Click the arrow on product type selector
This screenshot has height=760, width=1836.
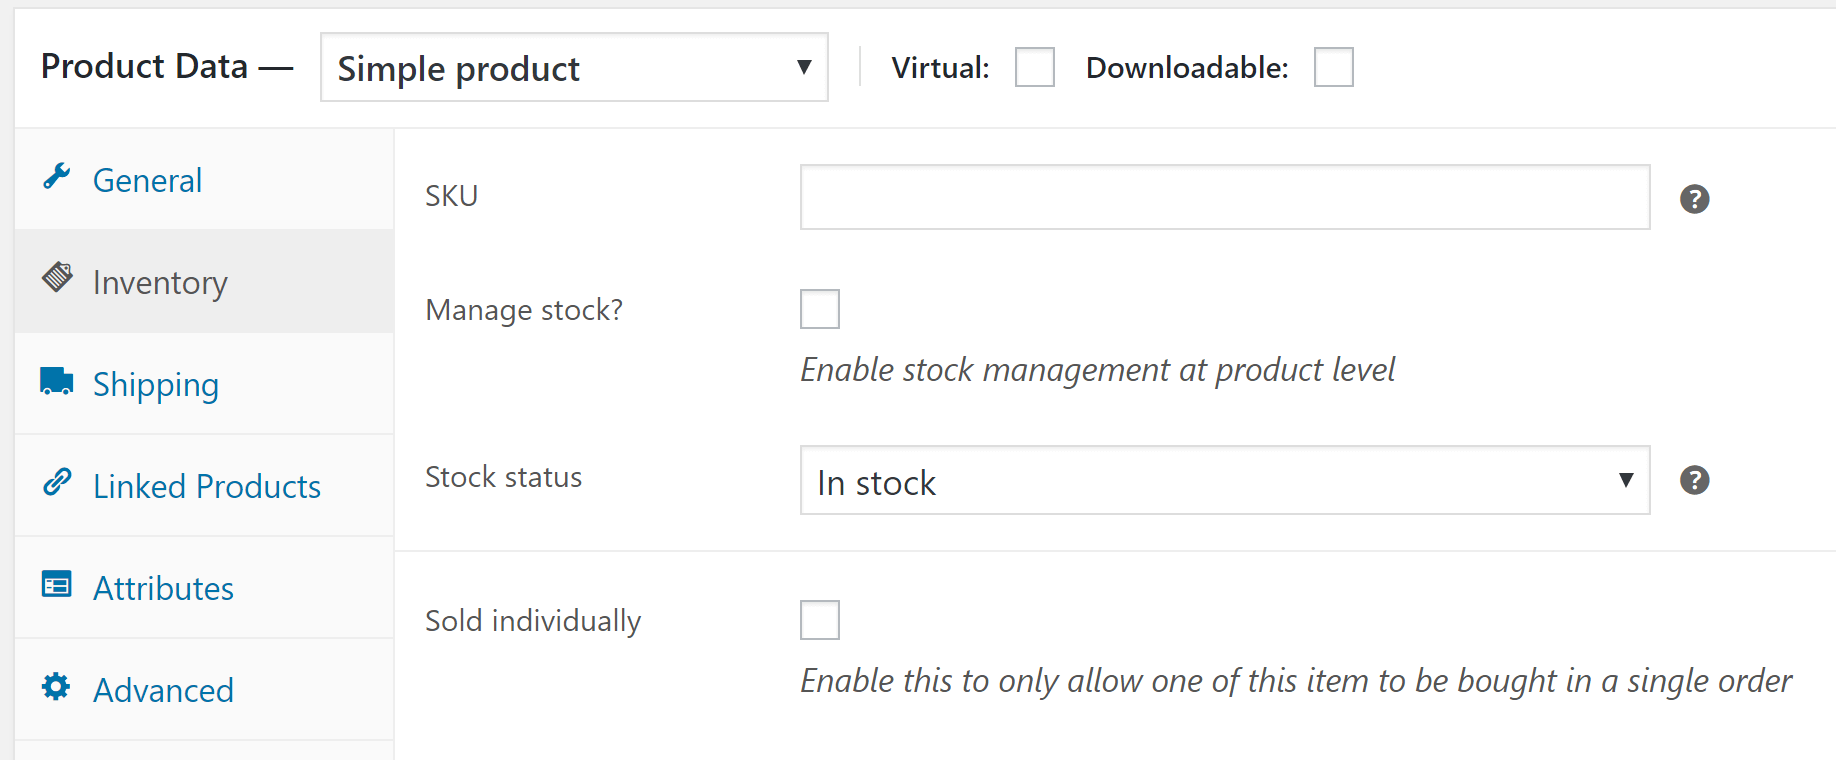pos(804,67)
